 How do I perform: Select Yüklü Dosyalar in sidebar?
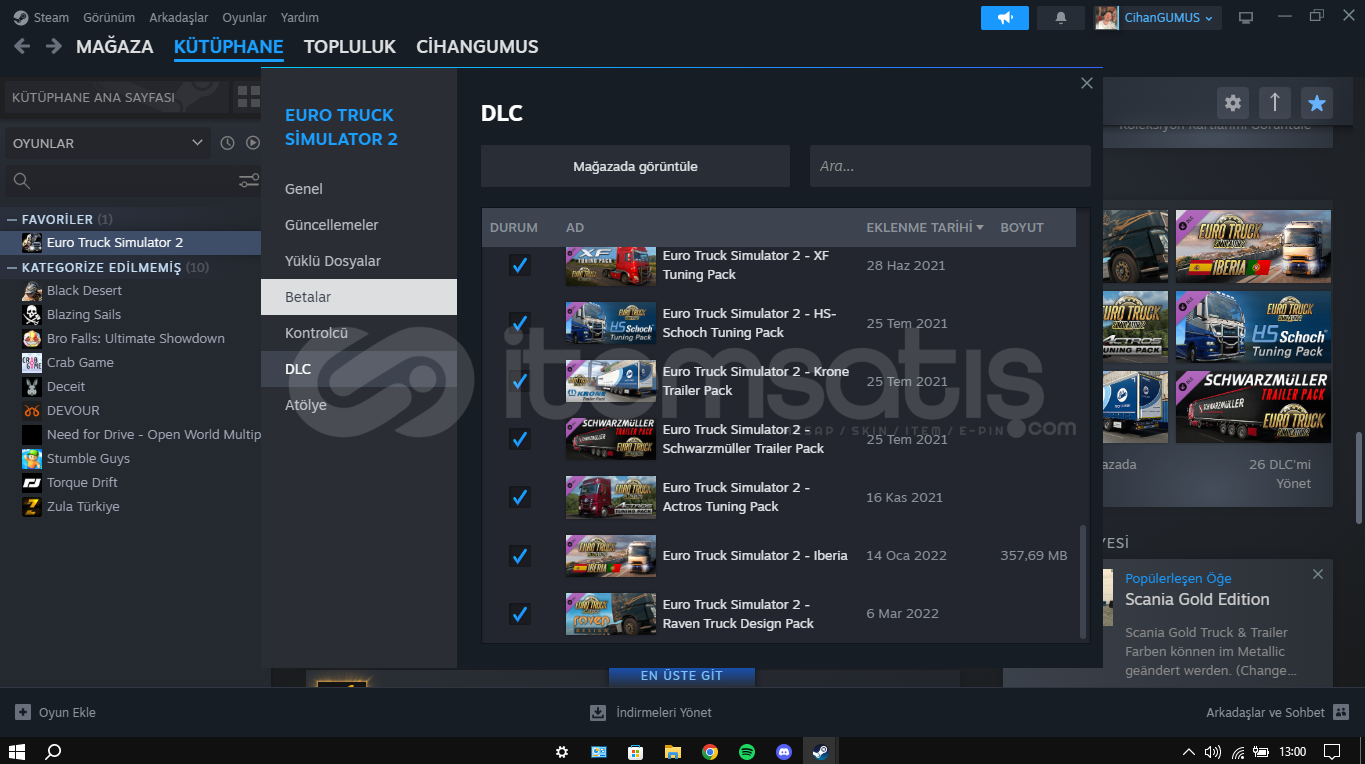point(359,261)
